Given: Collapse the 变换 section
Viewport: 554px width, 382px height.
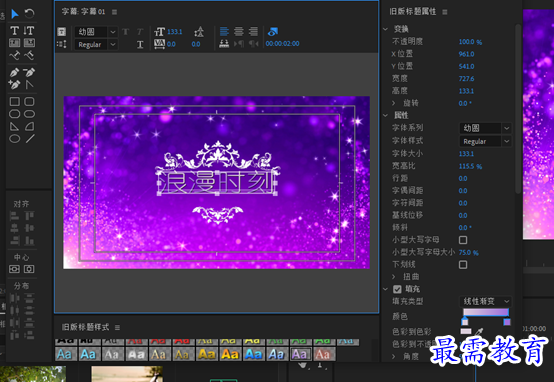Looking at the screenshot, I should (385, 29).
